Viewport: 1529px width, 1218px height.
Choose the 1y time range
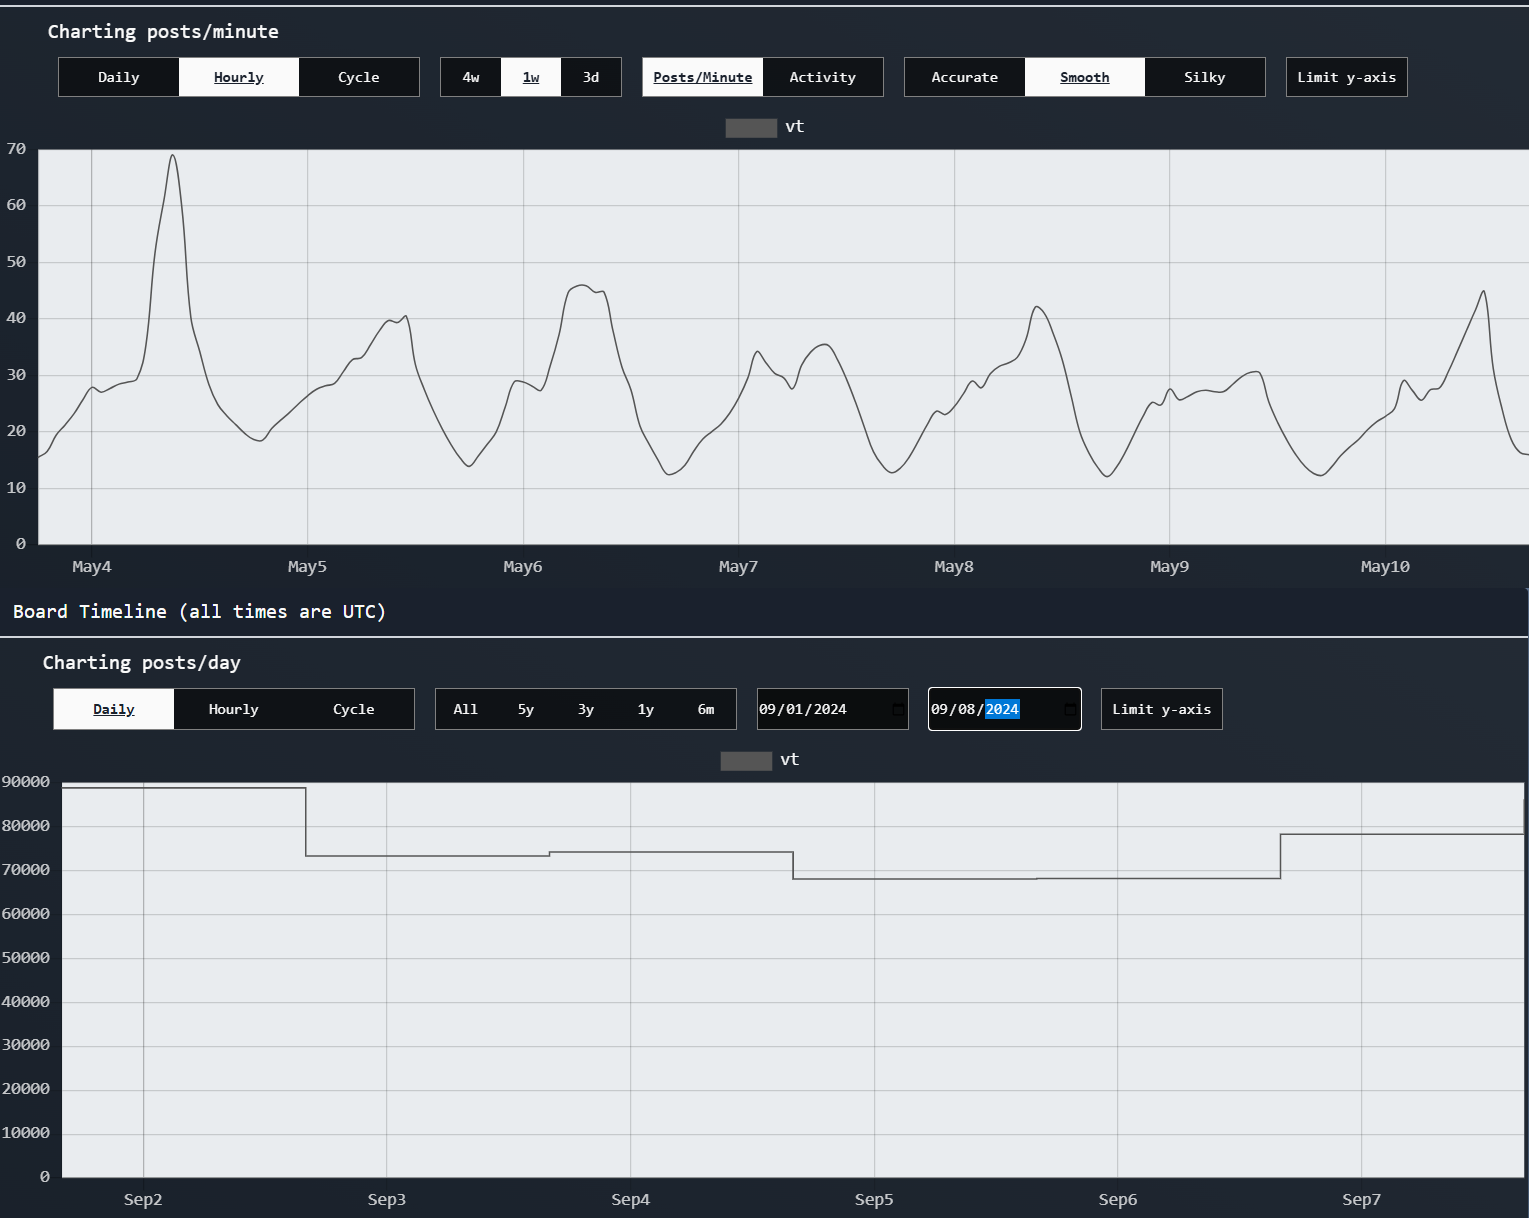point(646,709)
